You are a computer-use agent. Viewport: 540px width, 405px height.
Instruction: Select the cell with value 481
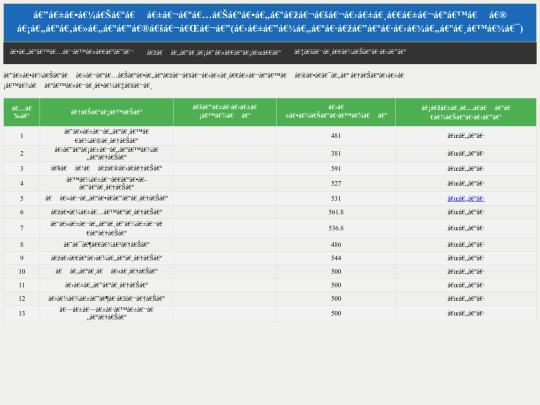pyautogui.click(x=336, y=136)
